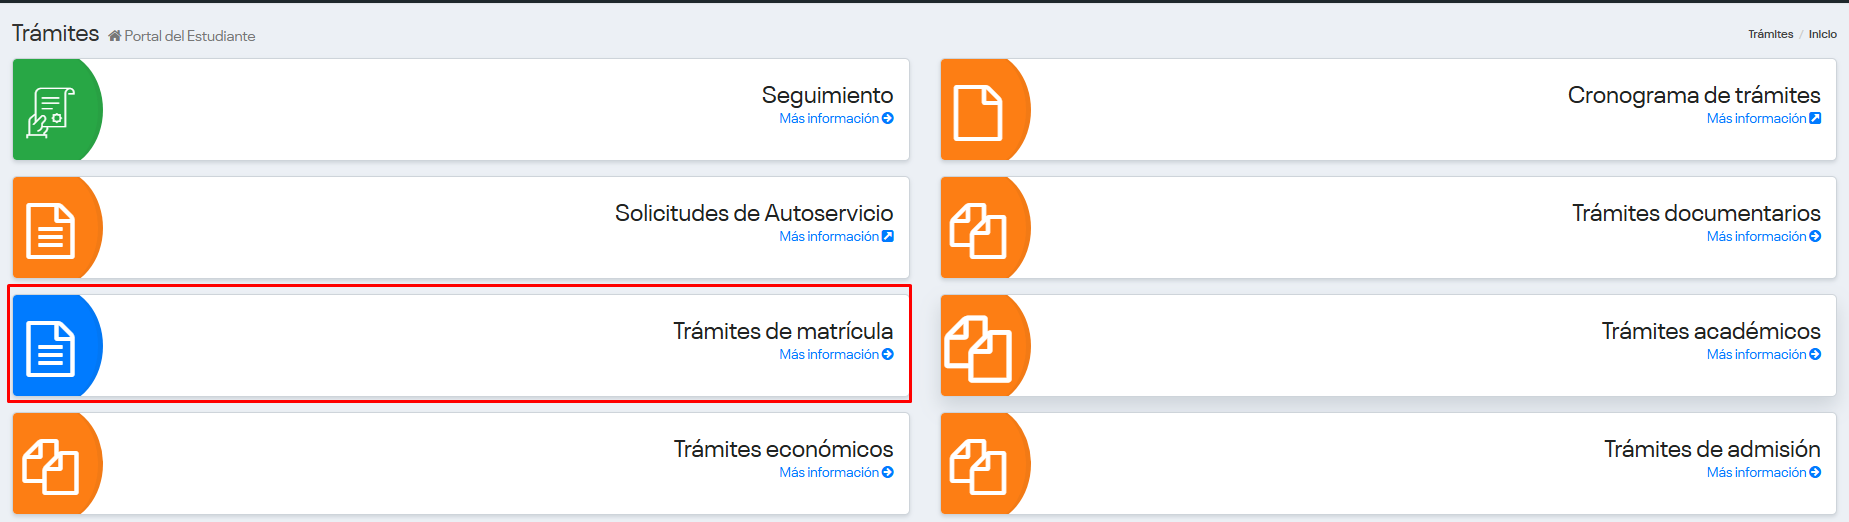This screenshot has height=522, width=1849.
Task: Click the Trámites académicos copy icon
Action: pyautogui.click(x=977, y=348)
